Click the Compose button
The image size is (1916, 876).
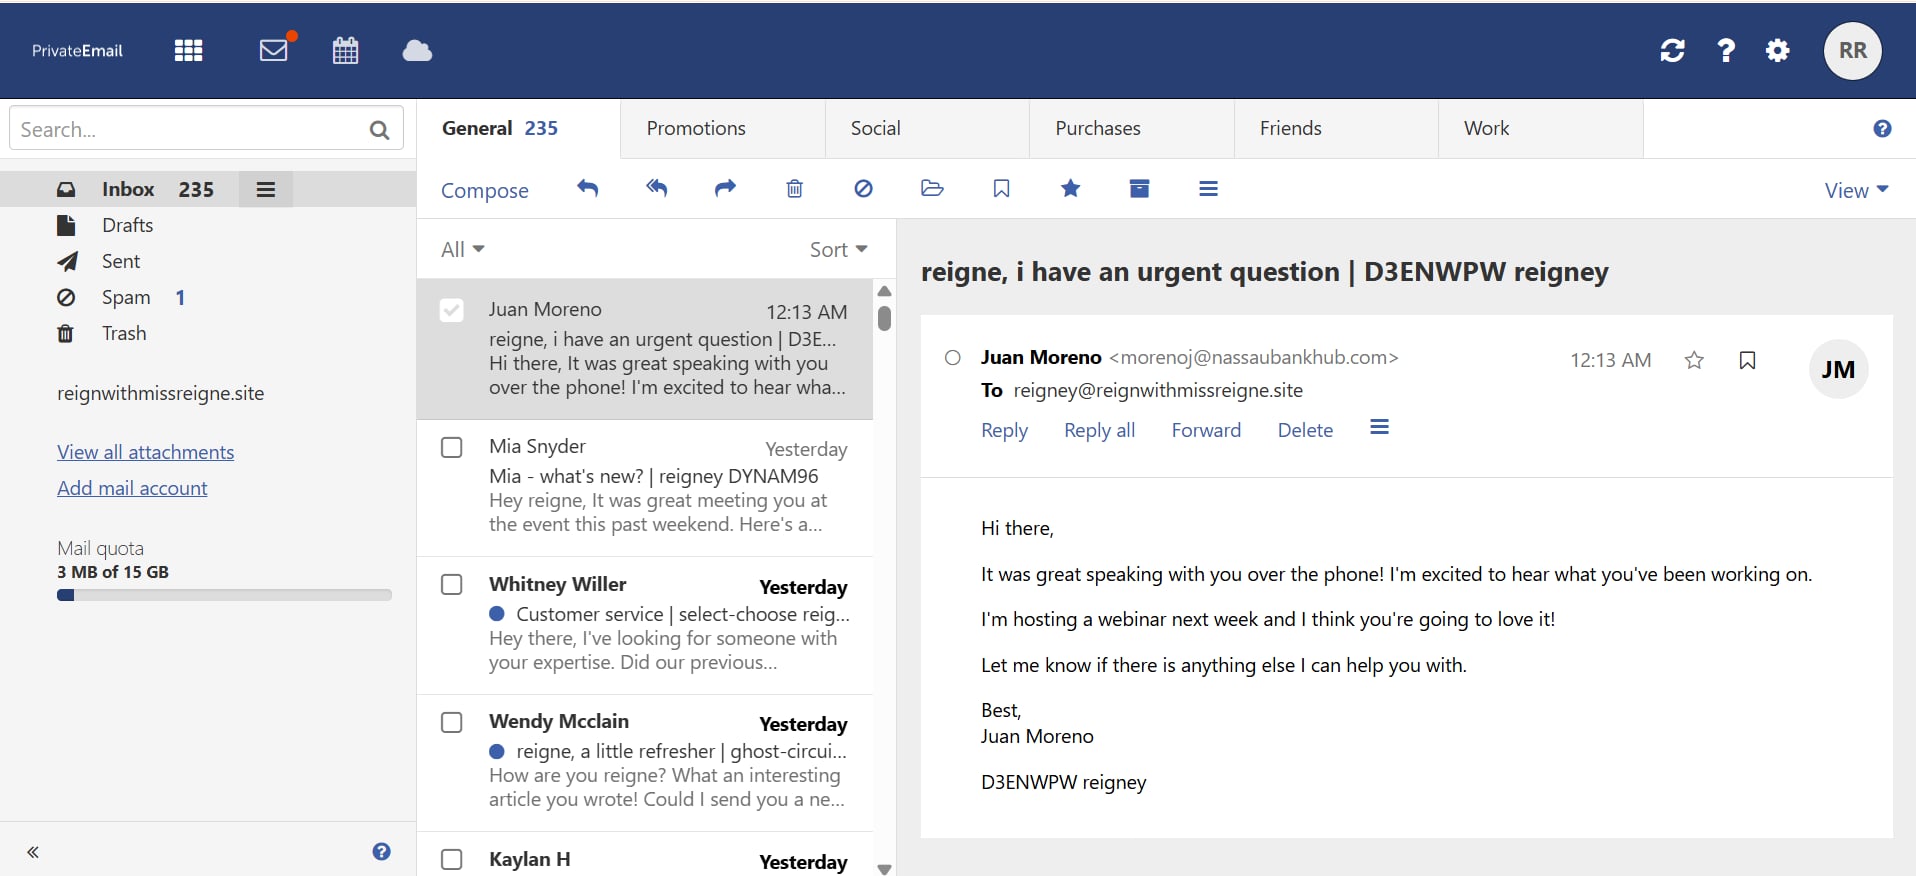point(485,190)
